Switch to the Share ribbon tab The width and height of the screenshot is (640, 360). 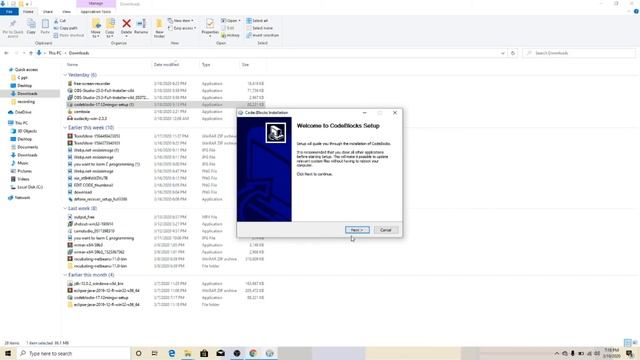[48, 11]
